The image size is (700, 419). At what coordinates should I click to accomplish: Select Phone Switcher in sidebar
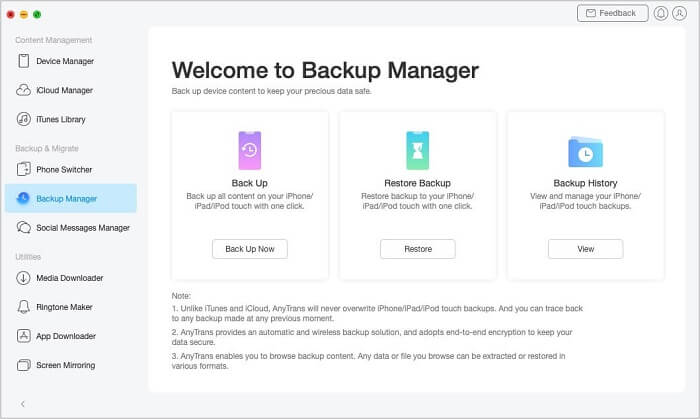(64, 170)
